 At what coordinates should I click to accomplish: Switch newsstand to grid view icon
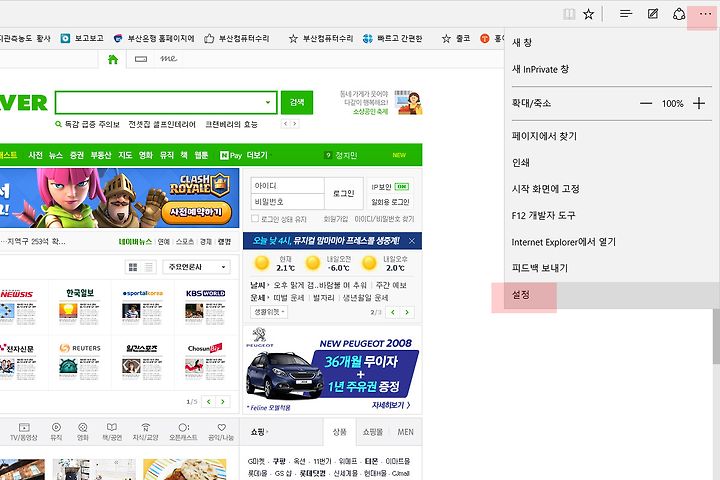pyautogui.click(x=133, y=267)
